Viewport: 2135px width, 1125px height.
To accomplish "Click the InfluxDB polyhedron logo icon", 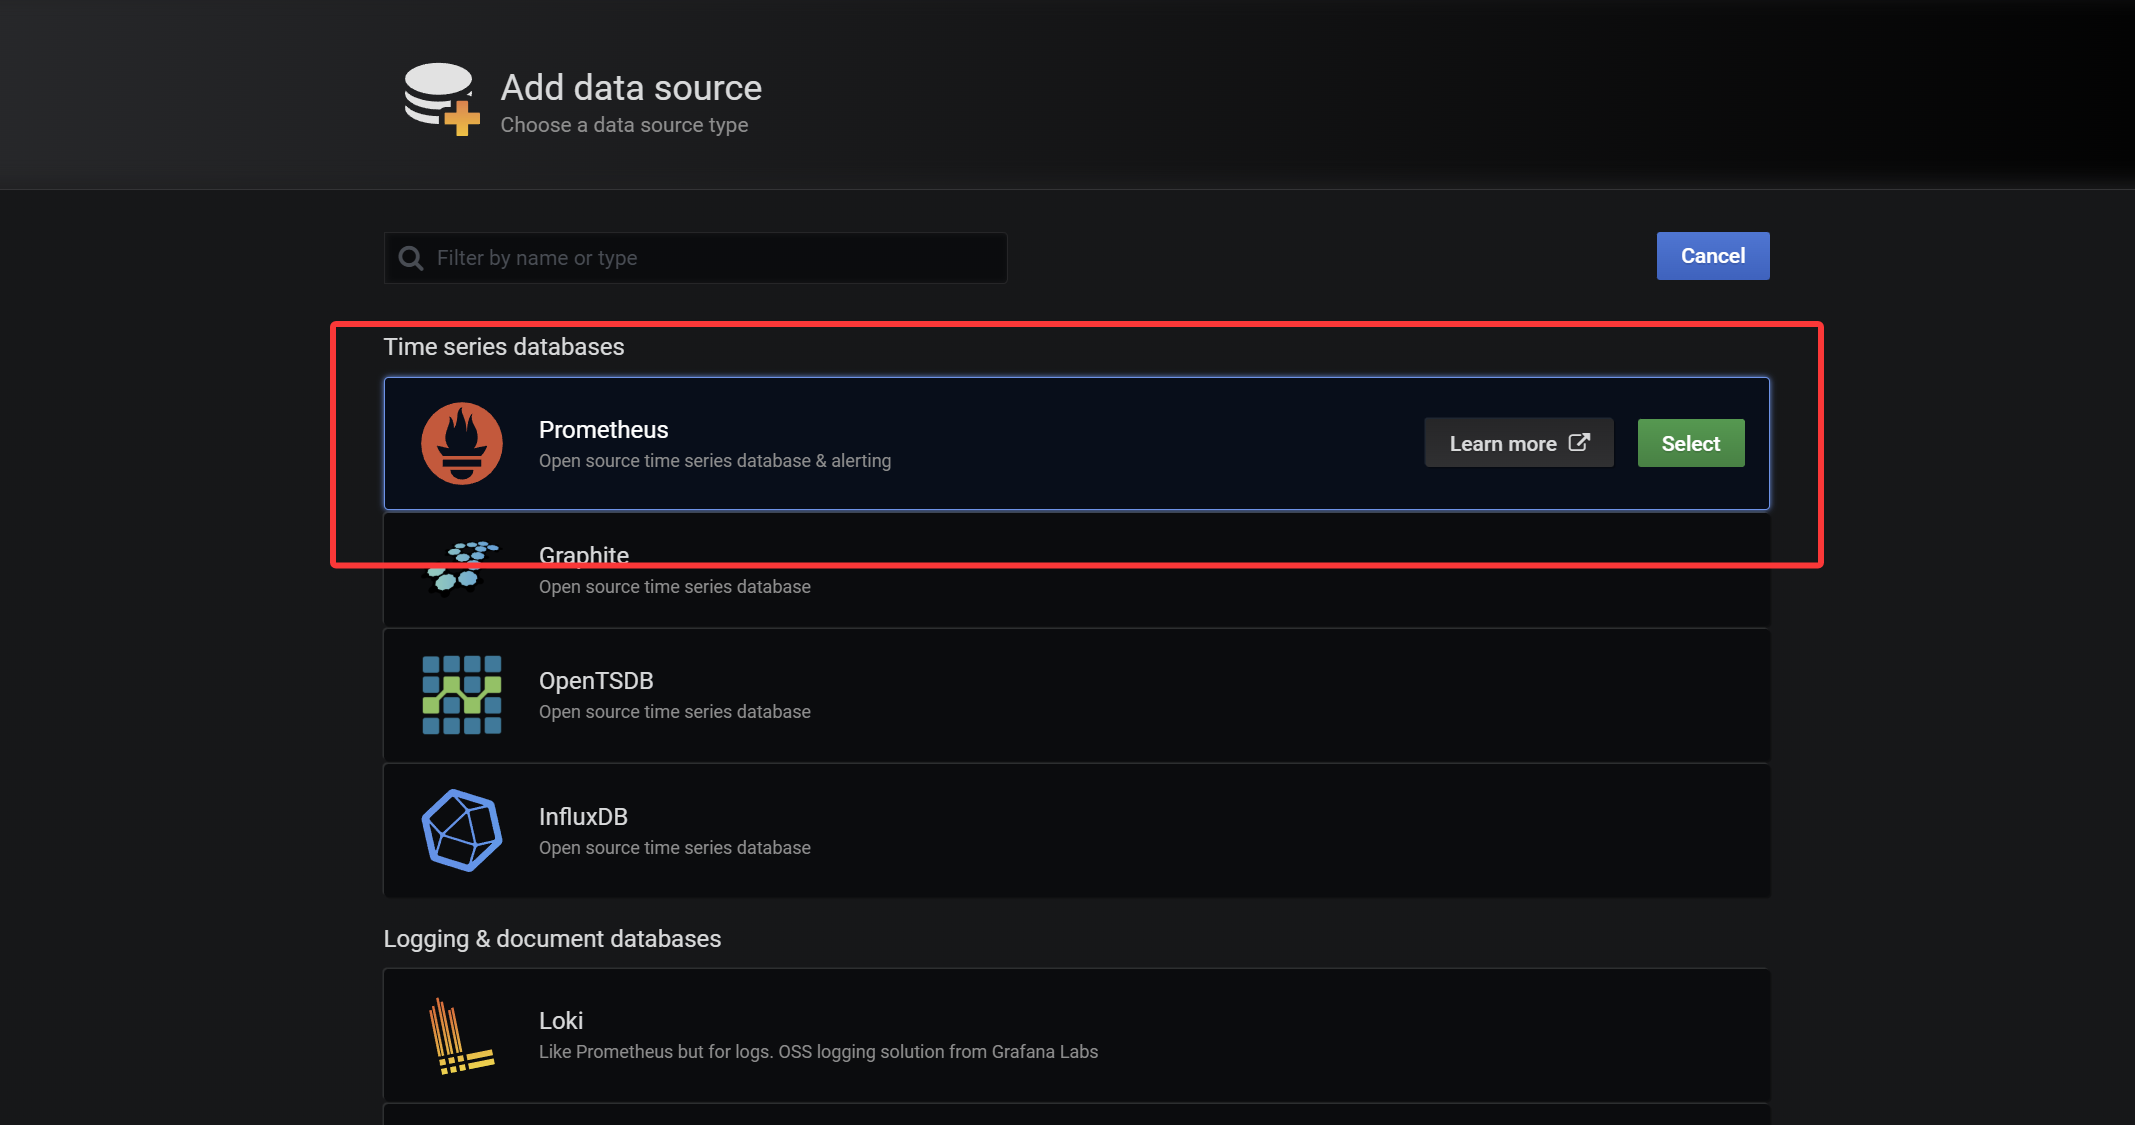I will pyautogui.click(x=461, y=831).
